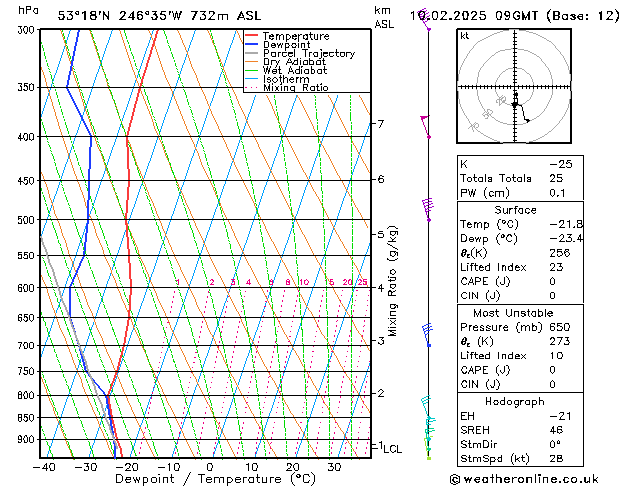This screenshot has width=629, height=486.
Task: Click the 'kt' unit label in hodograph
Action: click(x=465, y=36)
